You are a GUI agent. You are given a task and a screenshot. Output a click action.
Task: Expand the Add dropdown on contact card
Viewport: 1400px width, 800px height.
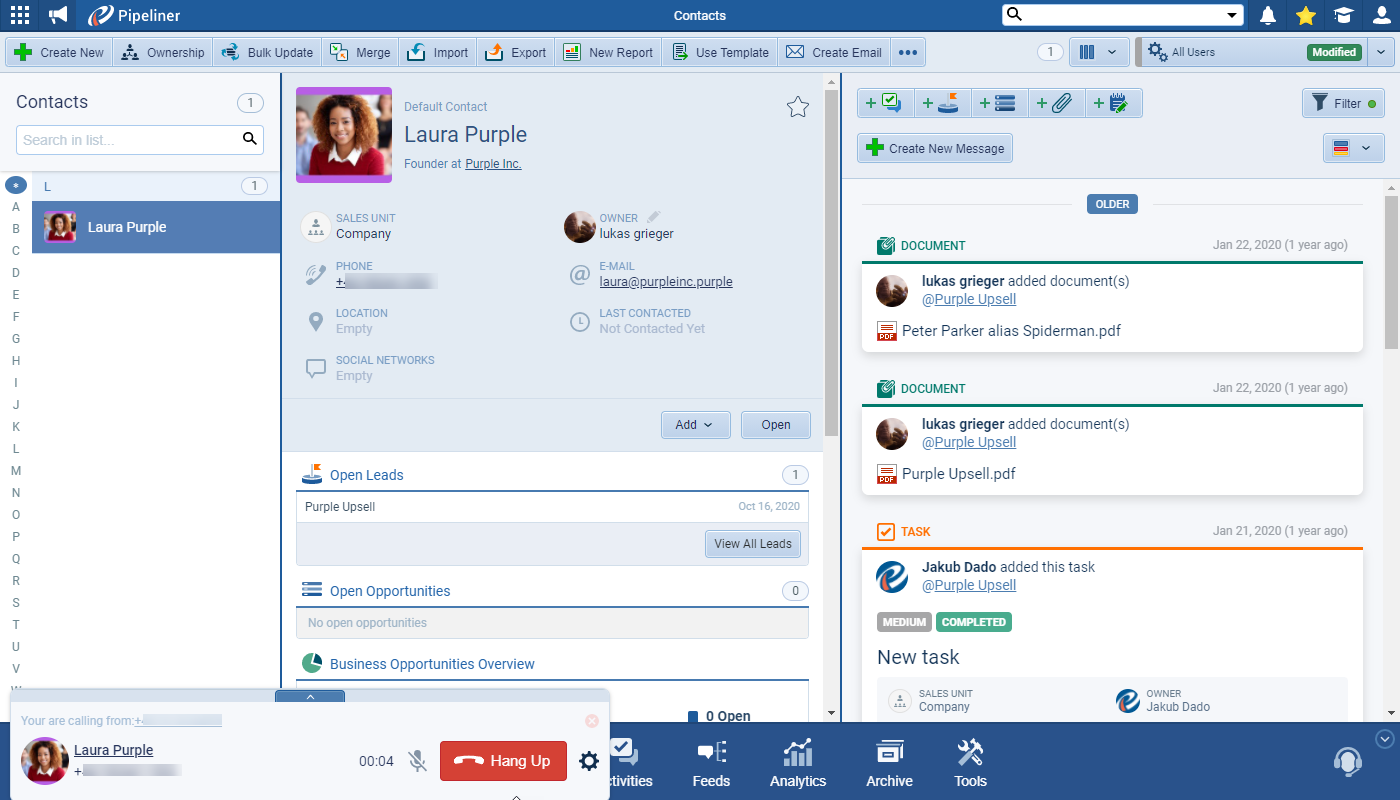695,425
